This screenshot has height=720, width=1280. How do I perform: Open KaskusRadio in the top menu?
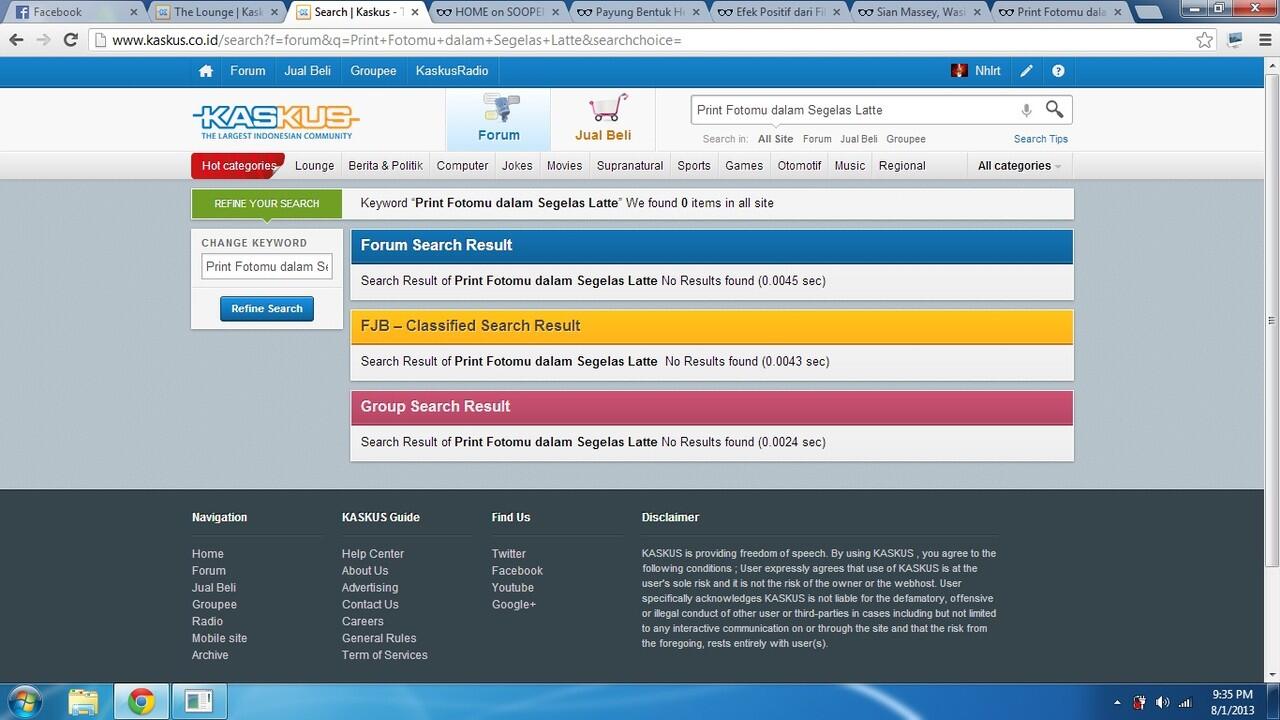(x=452, y=71)
